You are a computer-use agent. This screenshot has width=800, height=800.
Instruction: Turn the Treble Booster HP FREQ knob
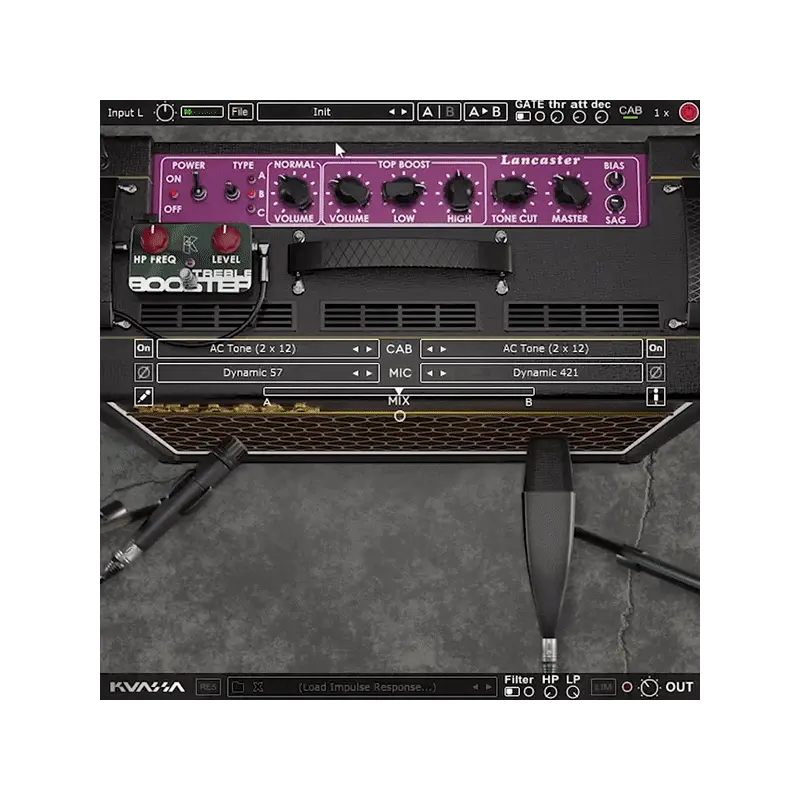(155, 238)
